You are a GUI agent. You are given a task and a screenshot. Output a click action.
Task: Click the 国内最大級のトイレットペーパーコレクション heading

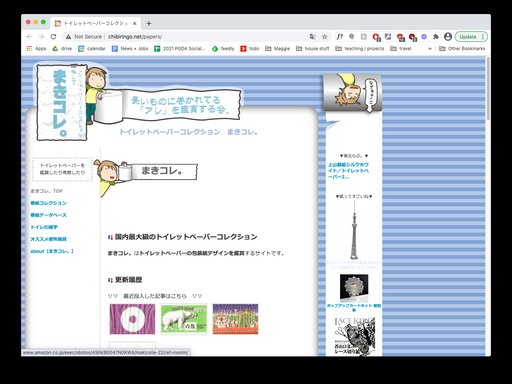click(186, 237)
